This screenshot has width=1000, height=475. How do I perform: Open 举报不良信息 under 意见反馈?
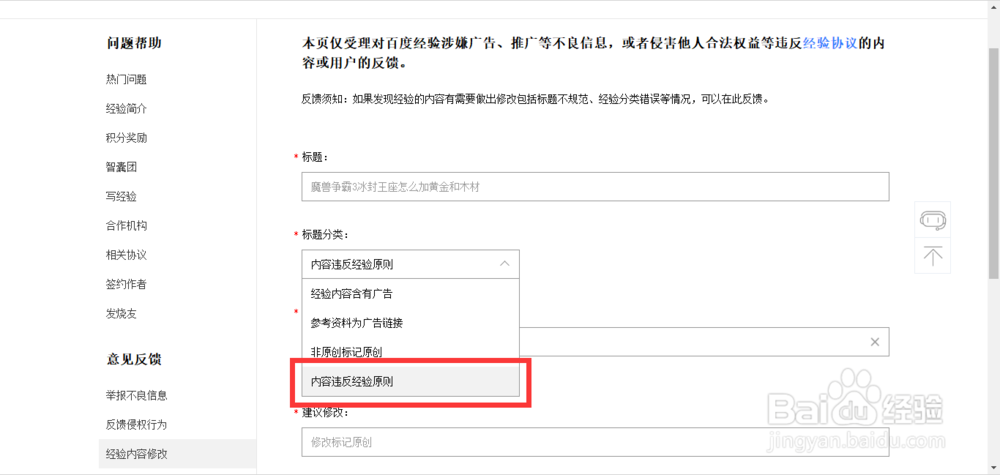136,395
